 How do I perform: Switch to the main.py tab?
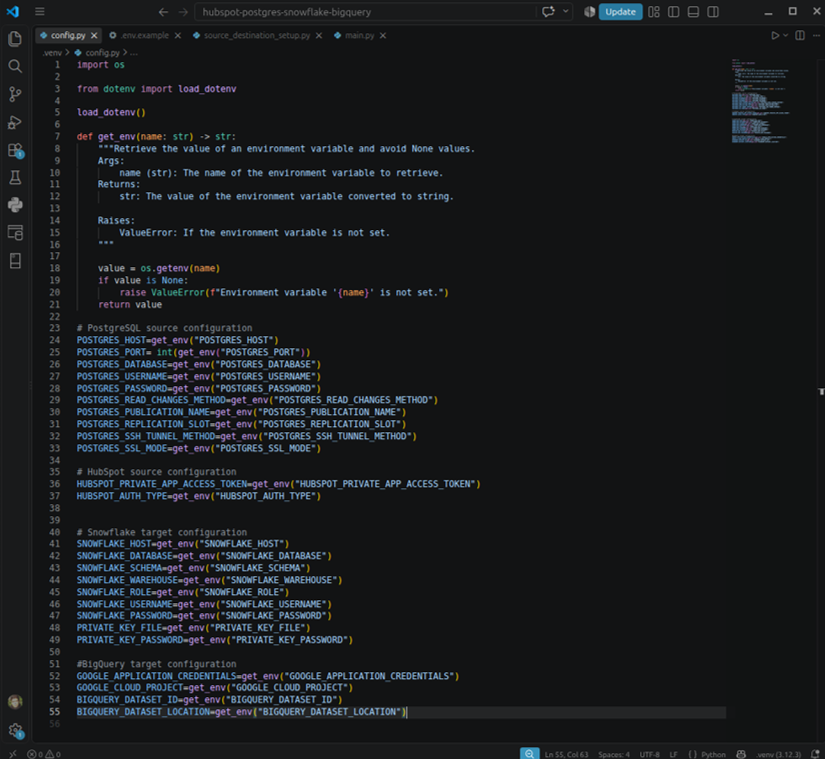click(x=359, y=35)
